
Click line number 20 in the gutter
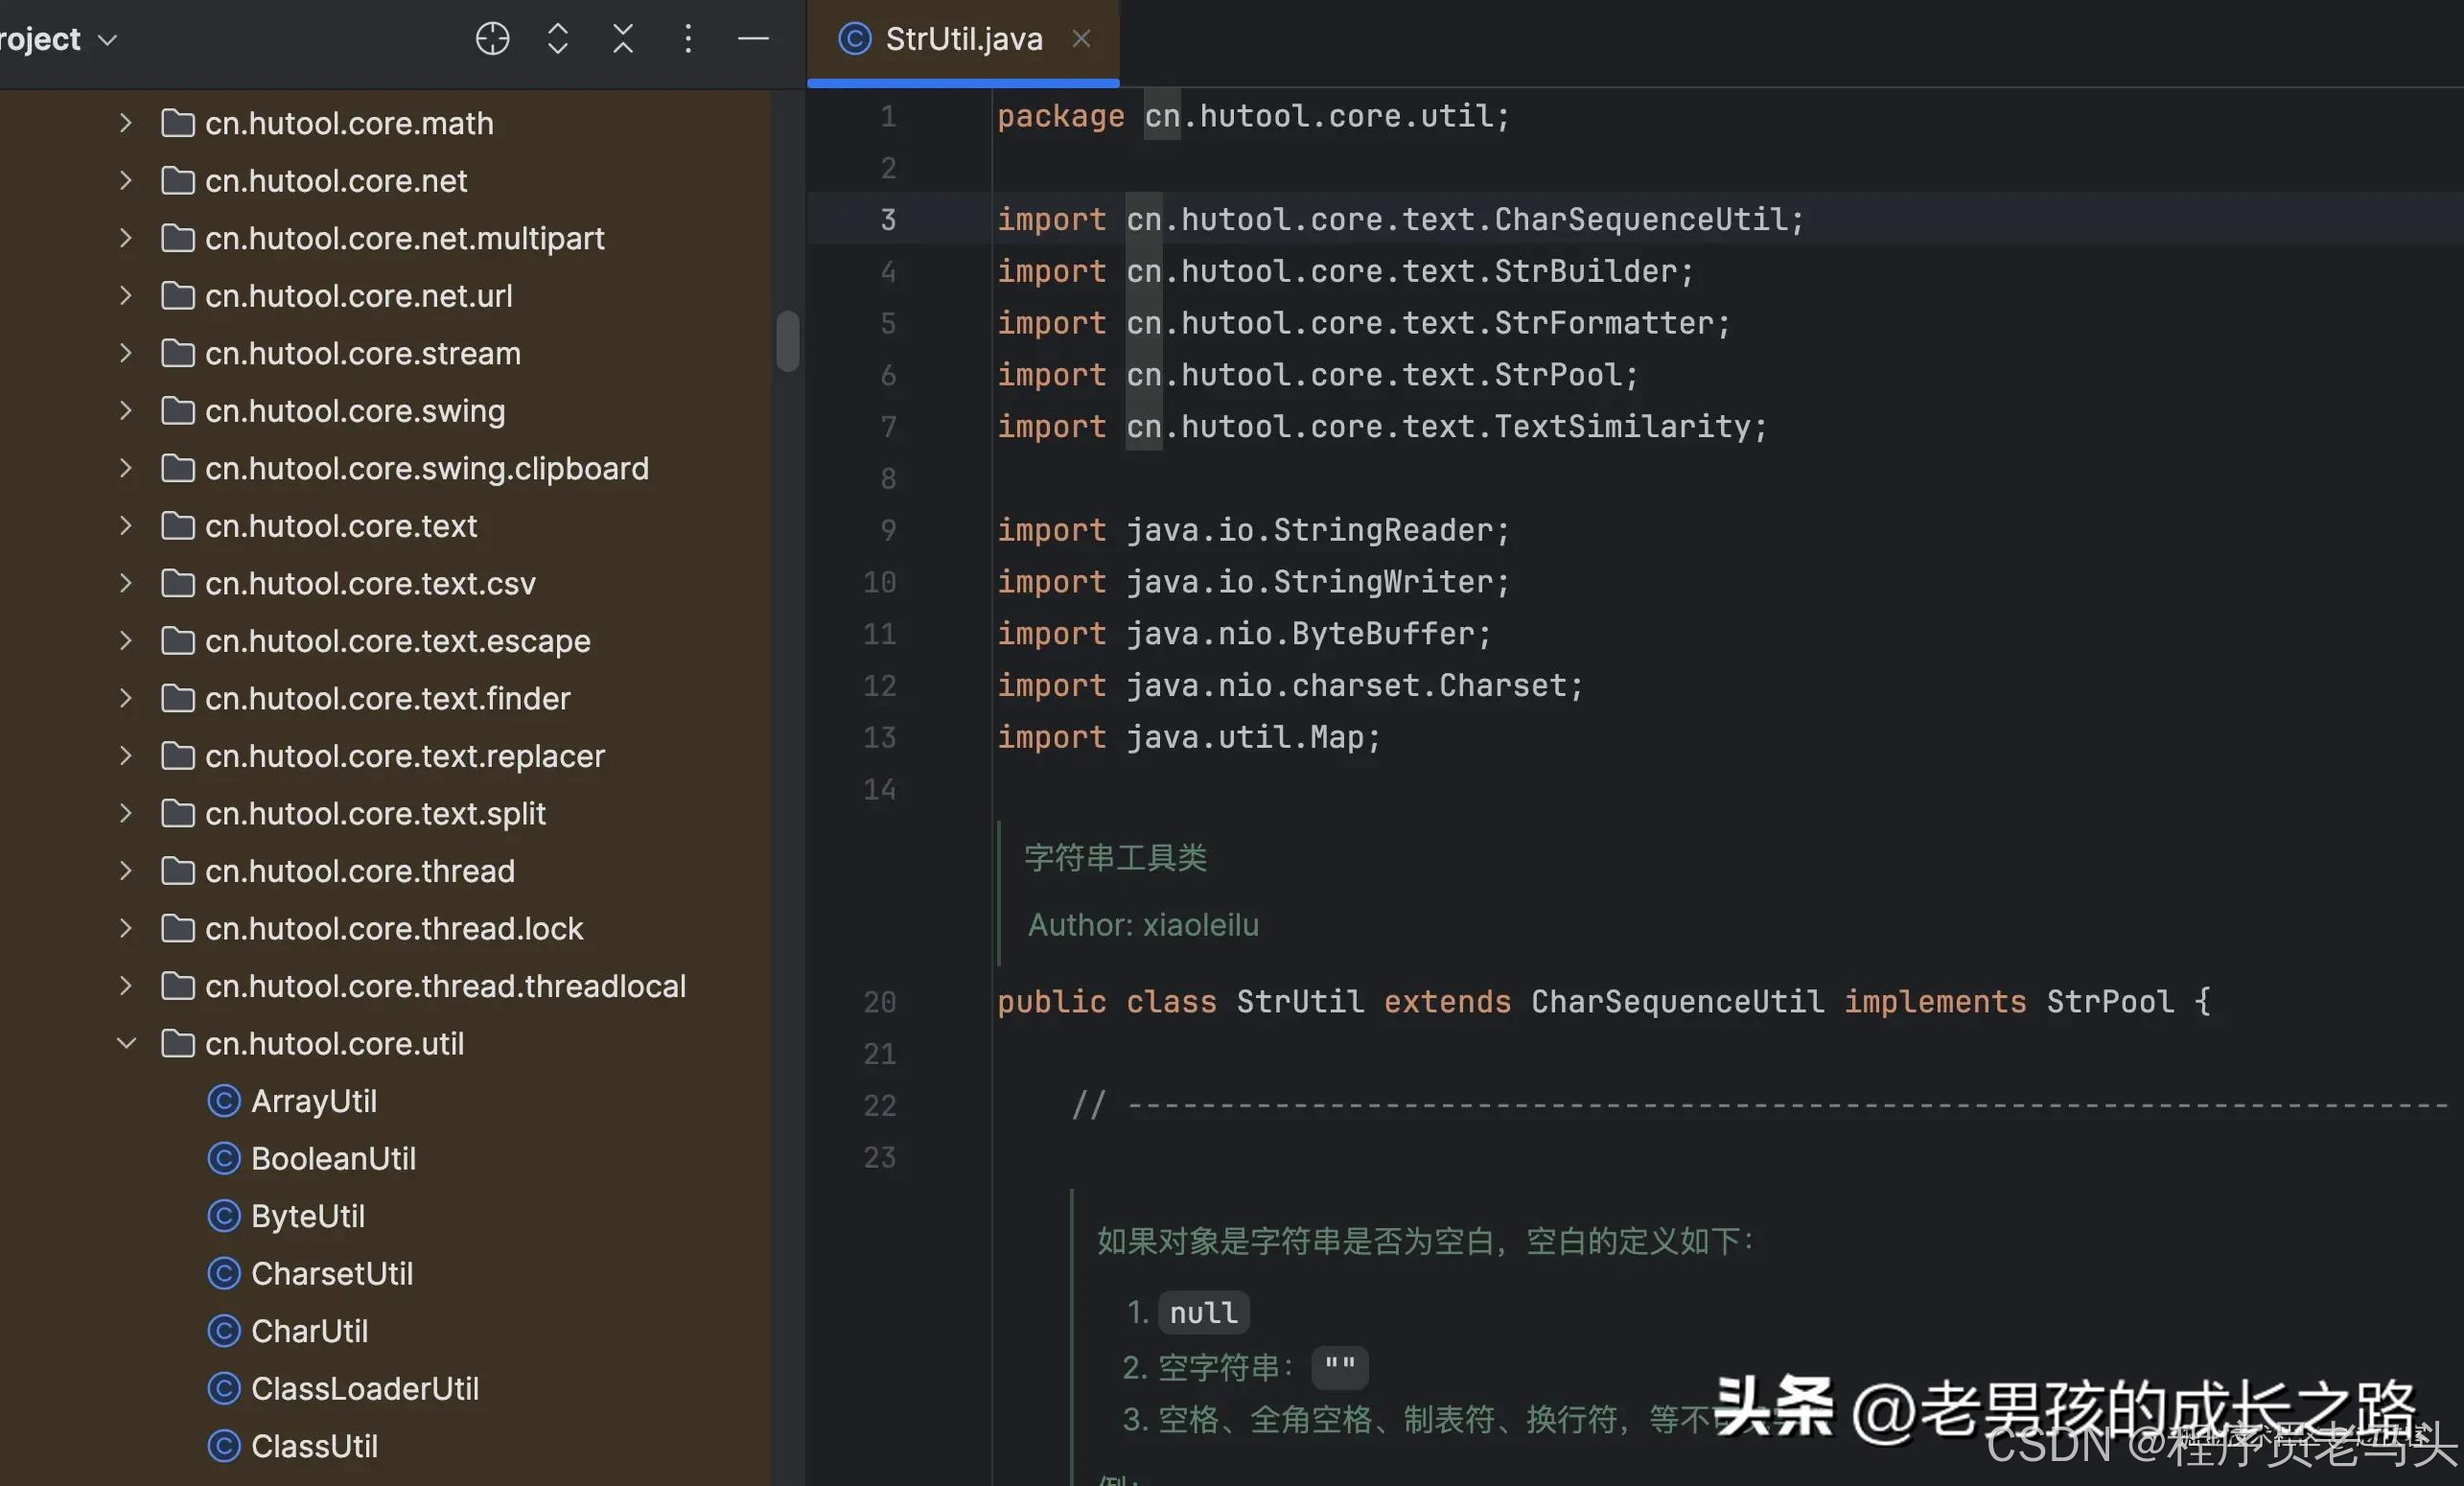879,1001
